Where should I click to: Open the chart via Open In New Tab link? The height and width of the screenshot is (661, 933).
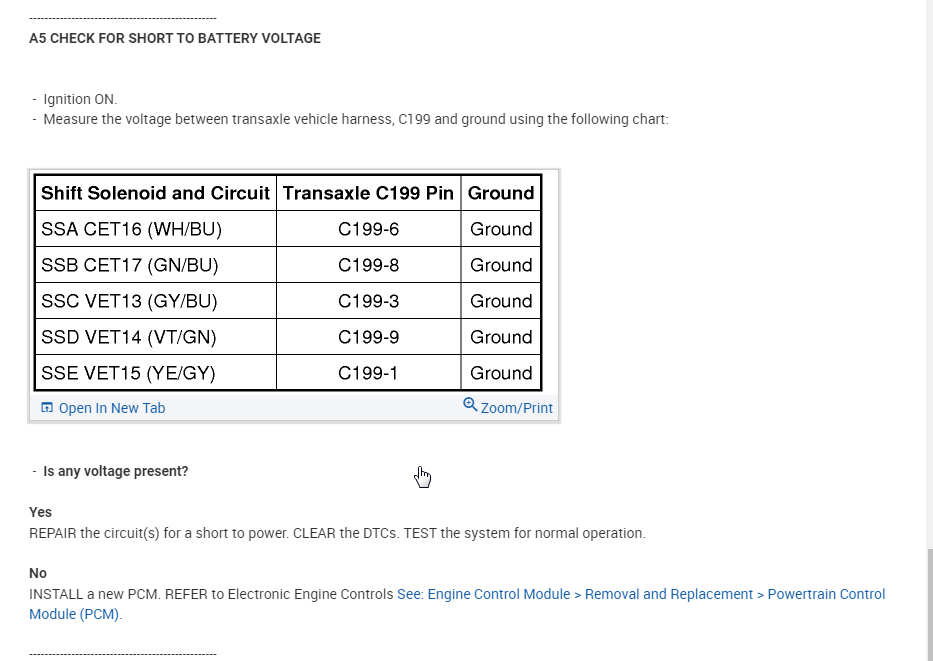click(111, 408)
